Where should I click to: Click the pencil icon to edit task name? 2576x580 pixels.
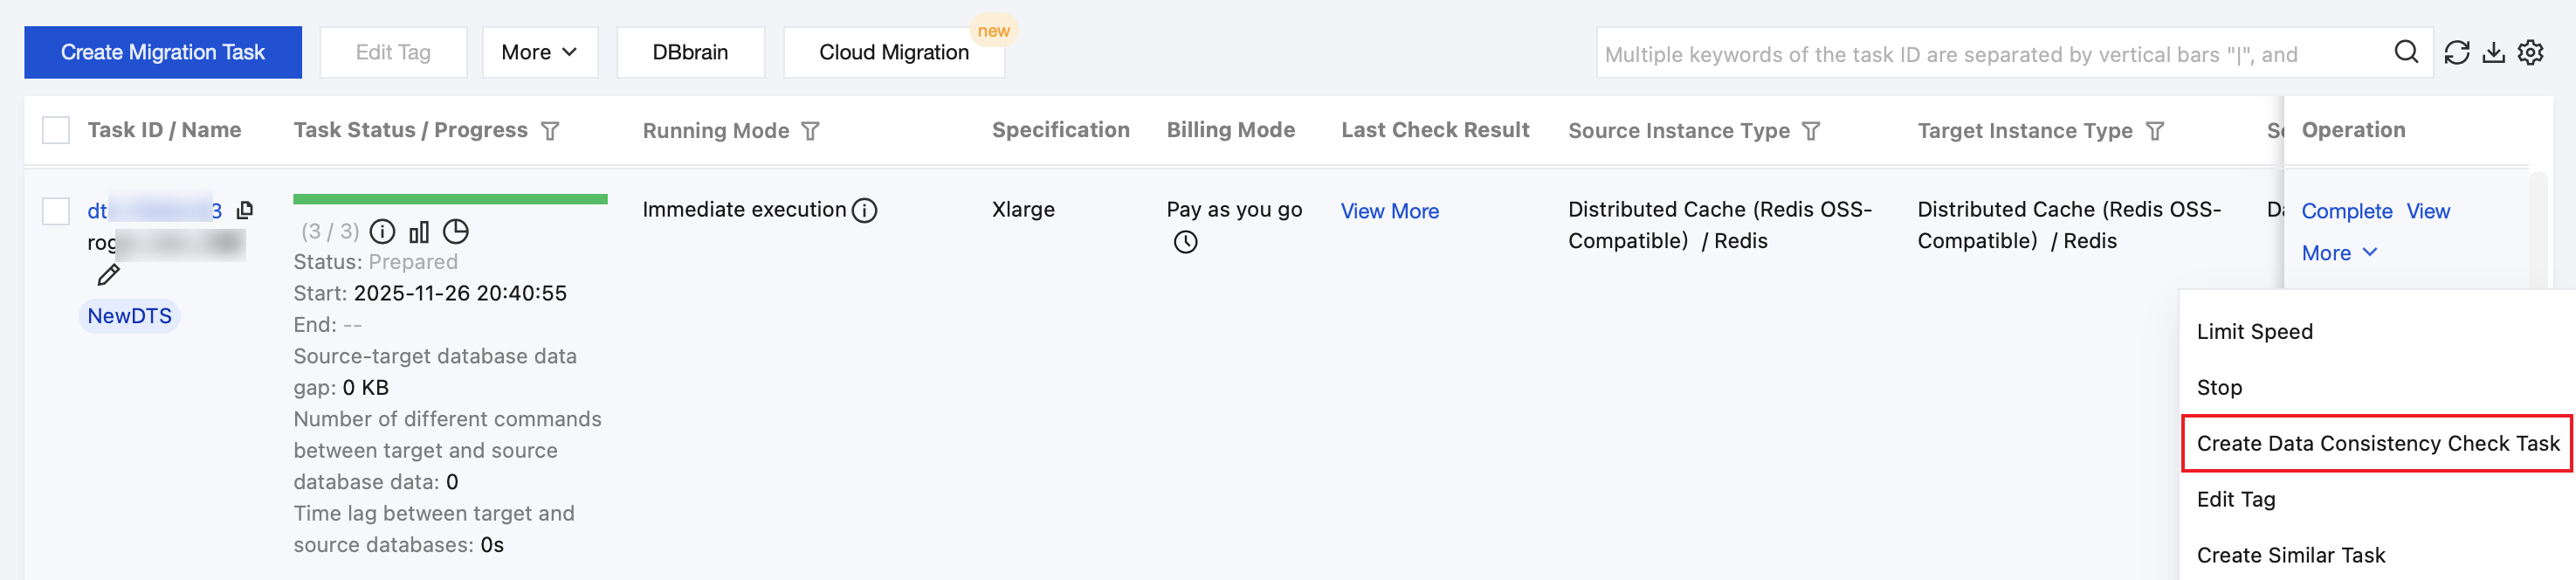(108, 275)
